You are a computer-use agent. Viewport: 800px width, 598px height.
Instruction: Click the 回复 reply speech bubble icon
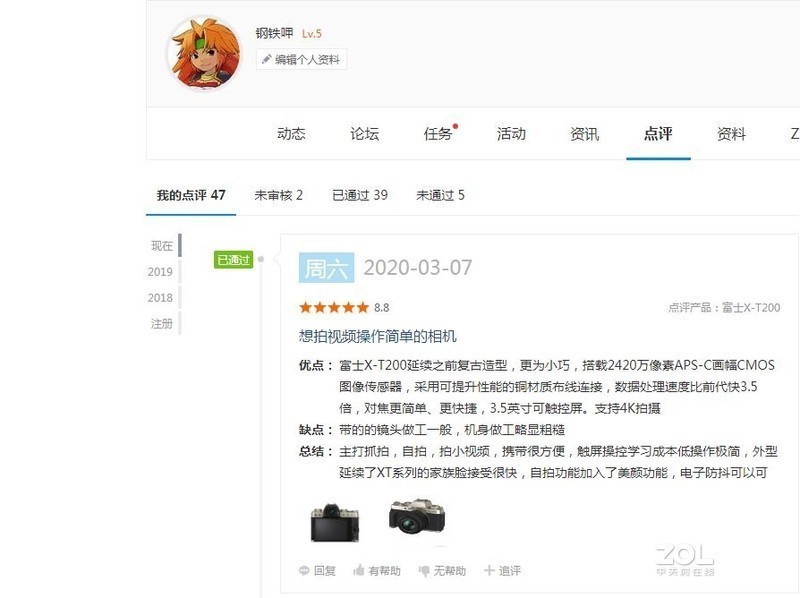[304, 570]
